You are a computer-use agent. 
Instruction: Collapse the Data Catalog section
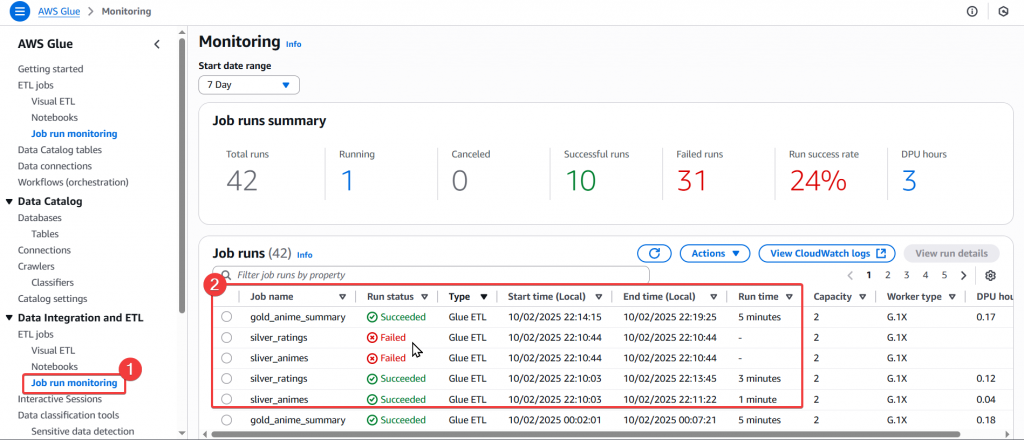[9, 201]
